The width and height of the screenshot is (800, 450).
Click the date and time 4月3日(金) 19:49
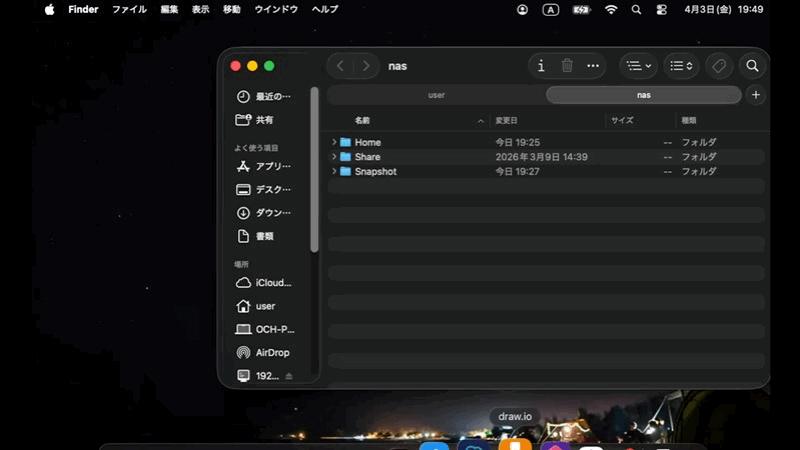pyautogui.click(x=723, y=9)
